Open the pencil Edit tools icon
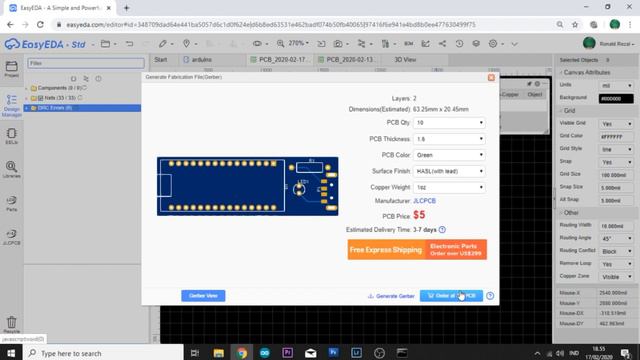Screen dimensions: 640x360 click(x=163, y=44)
